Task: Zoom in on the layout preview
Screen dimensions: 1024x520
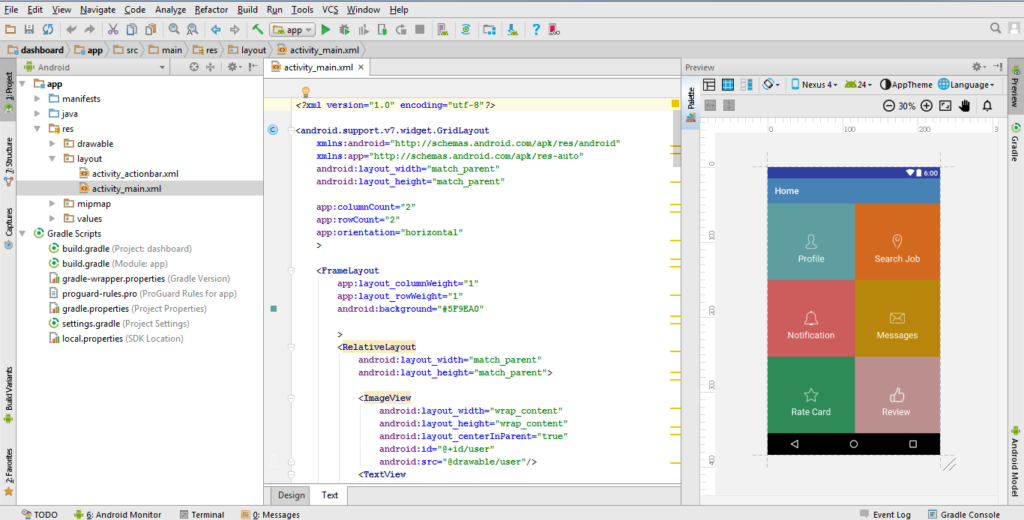Action: tap(926, 105)
